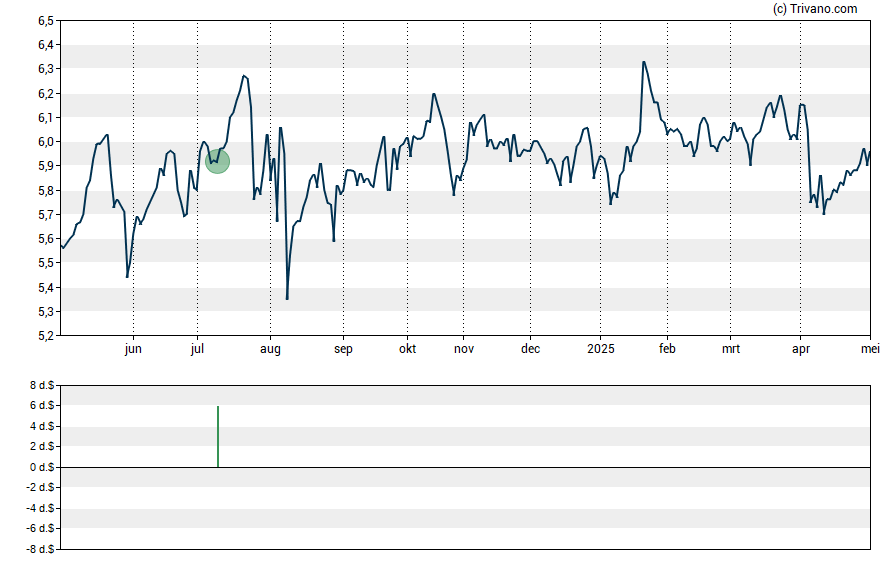Click the Trivano.com copyright text

click(x=815, y=8)
